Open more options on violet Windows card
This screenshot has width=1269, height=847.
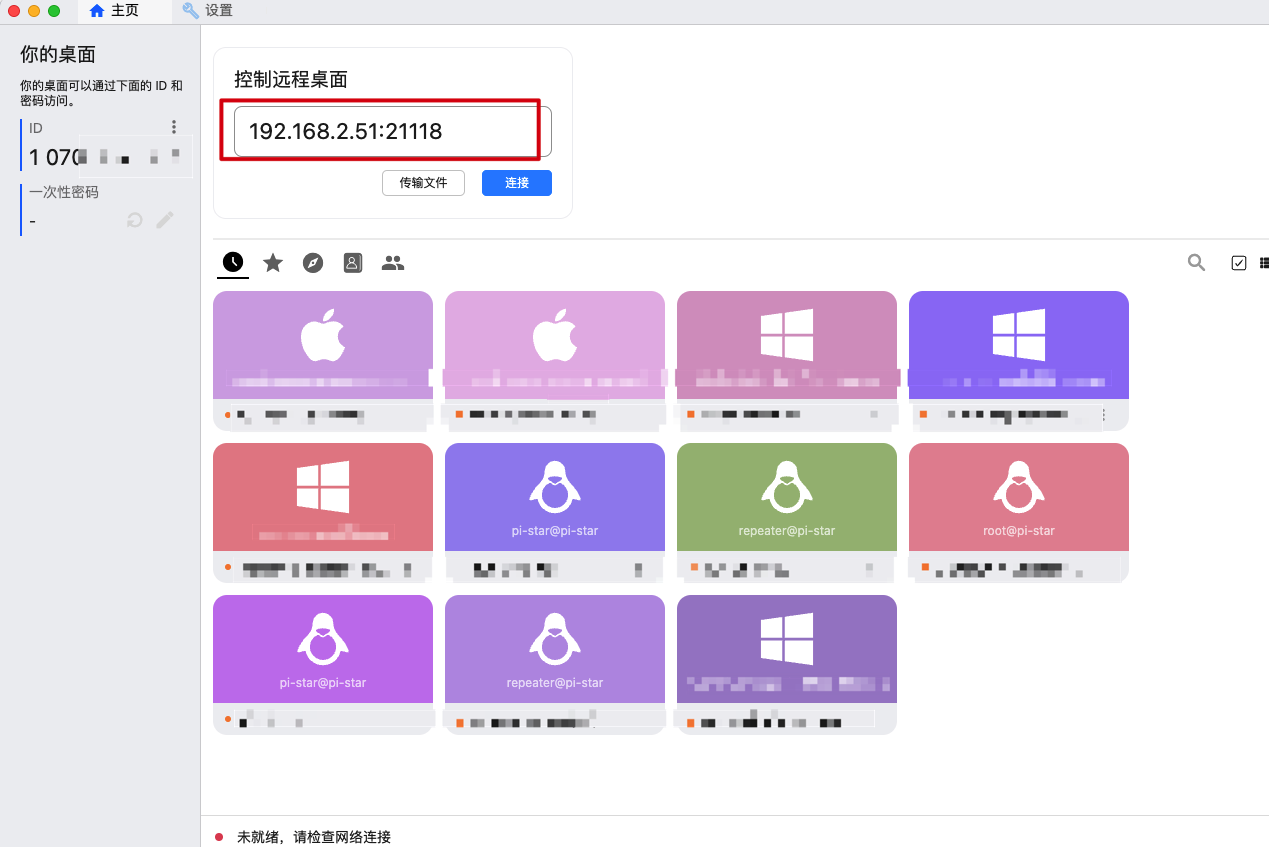[1104, 414]
